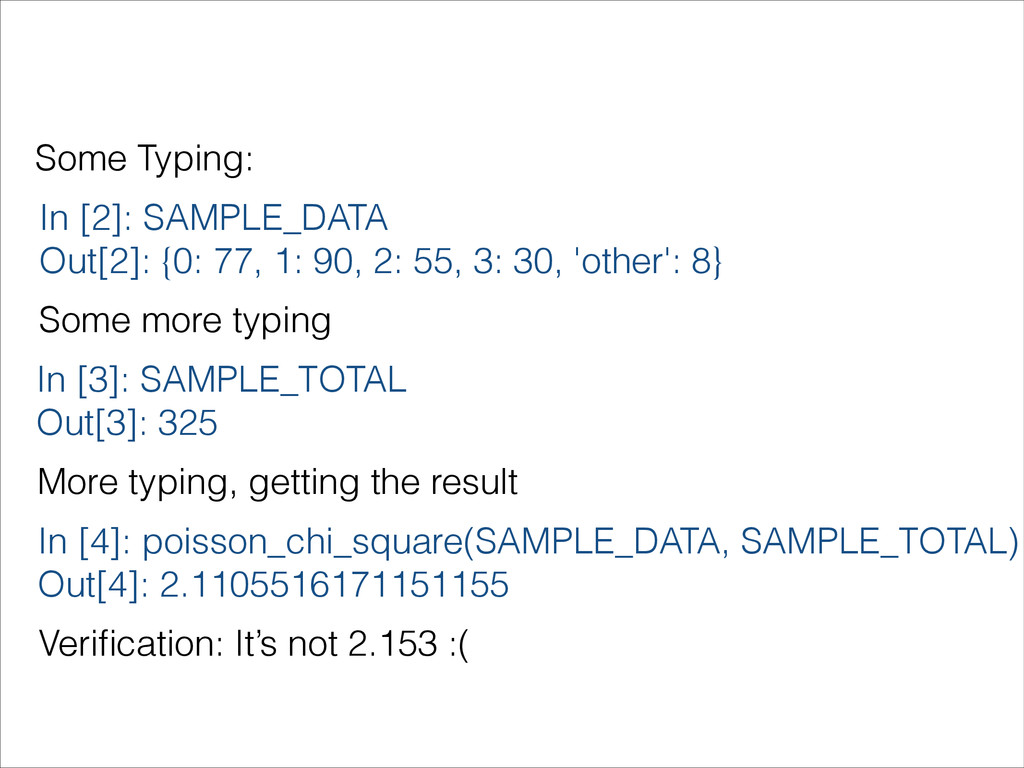The image size is (1024, 768).
Task: Click the 'Some more typing' text
Action: click(x=185, y=321)
